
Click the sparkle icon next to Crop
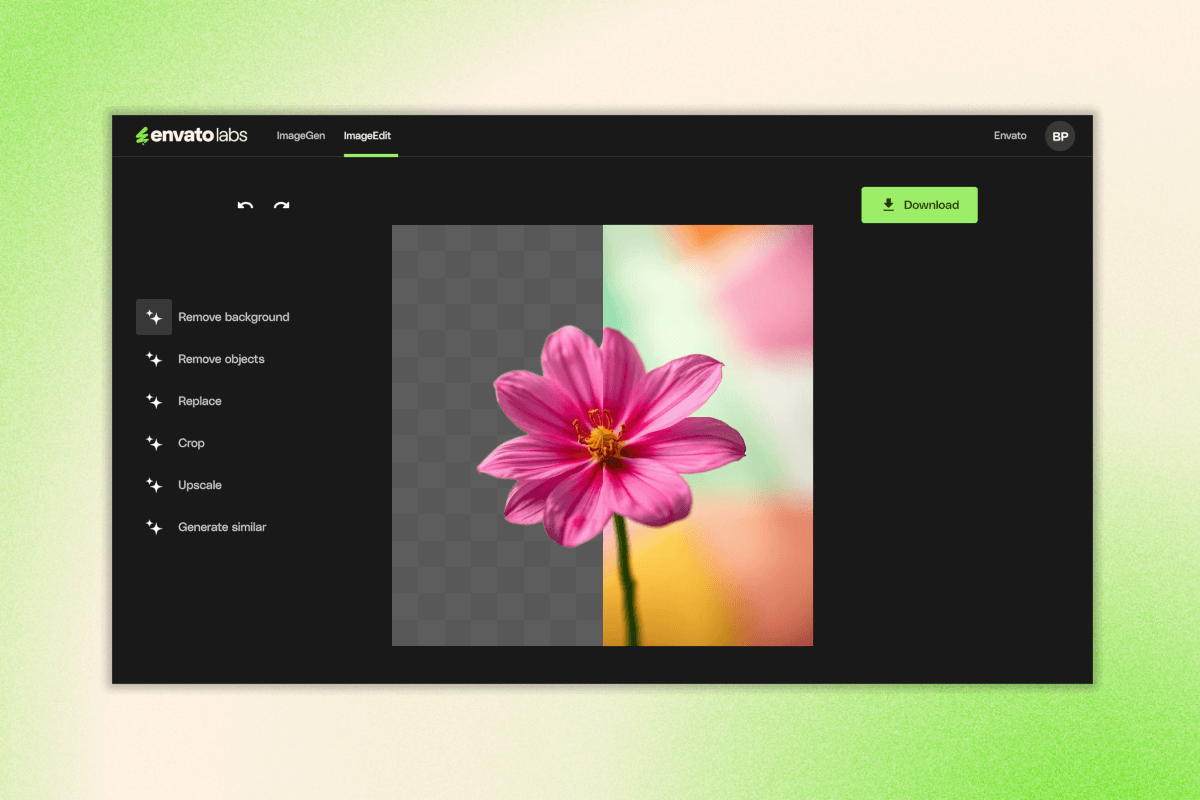click(x=154, y=443)
